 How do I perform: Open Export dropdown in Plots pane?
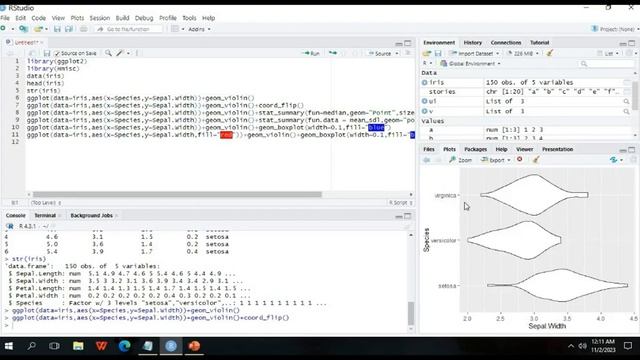(496, 160)
